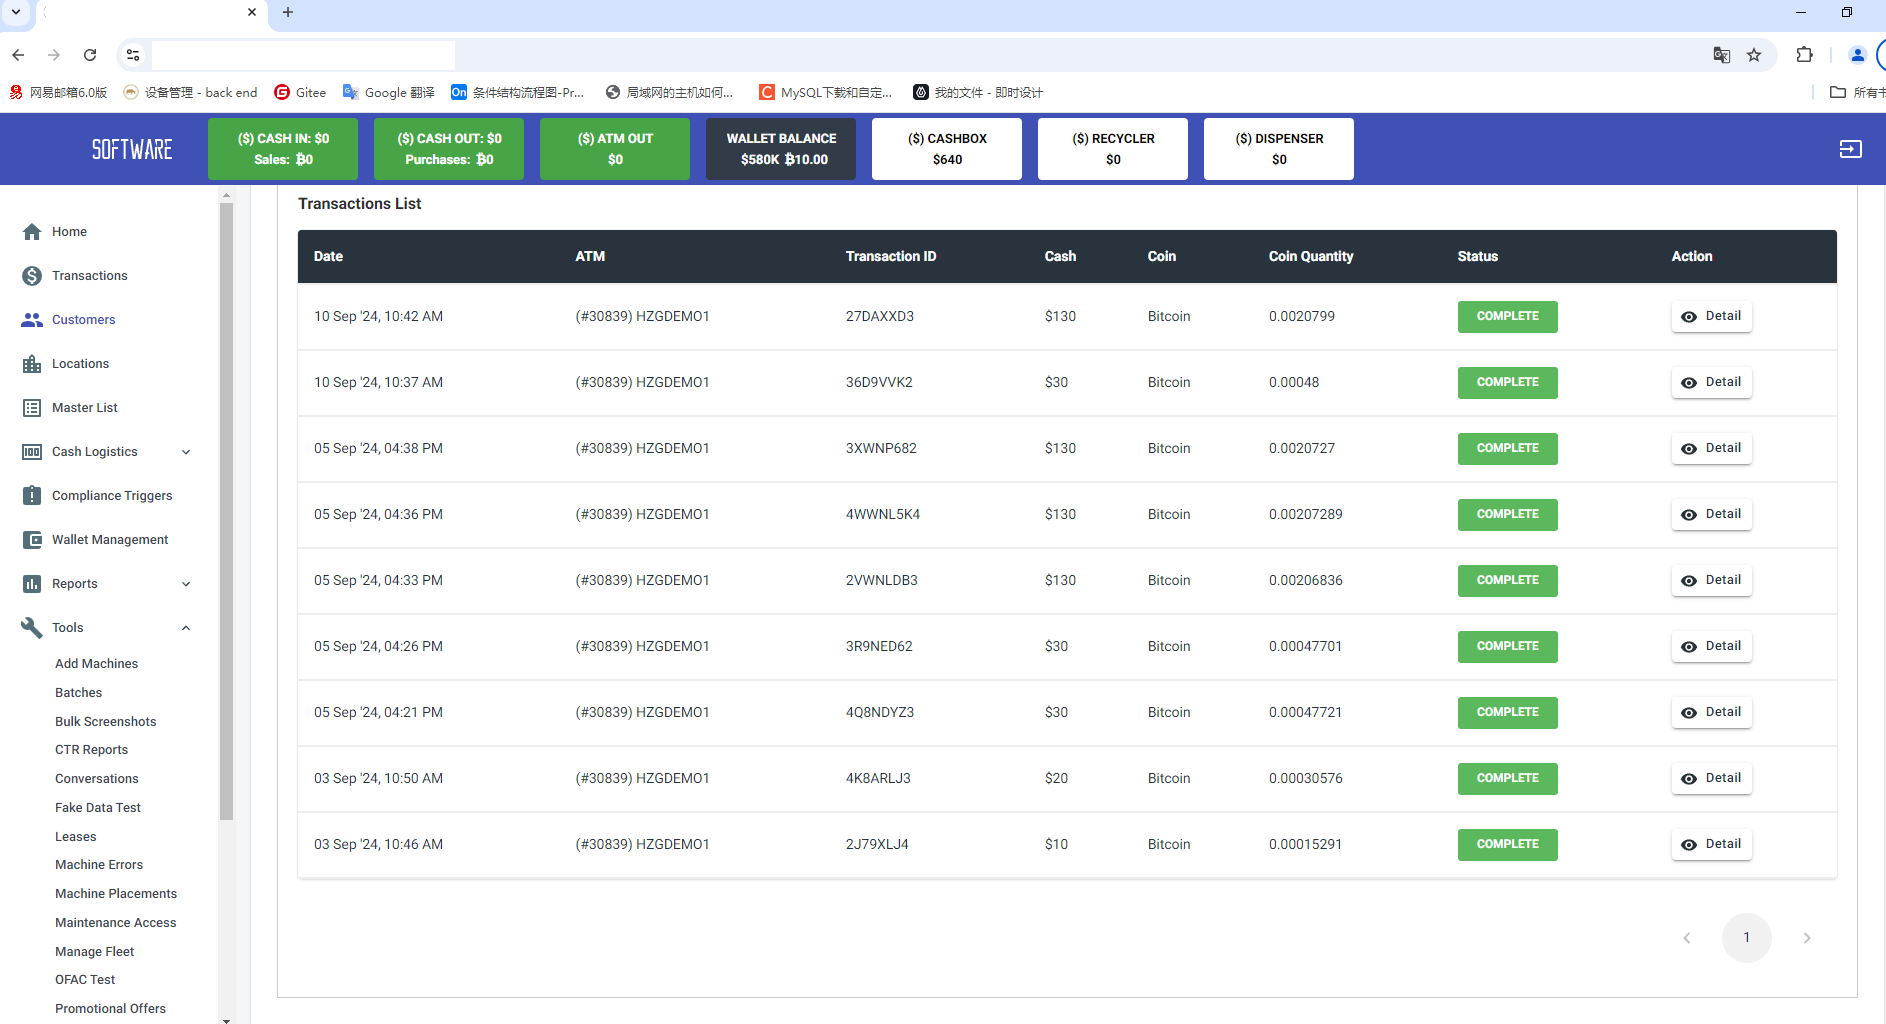Expand the Cash Logistics submenu chevron
1886x1024 pixels.
186,452
